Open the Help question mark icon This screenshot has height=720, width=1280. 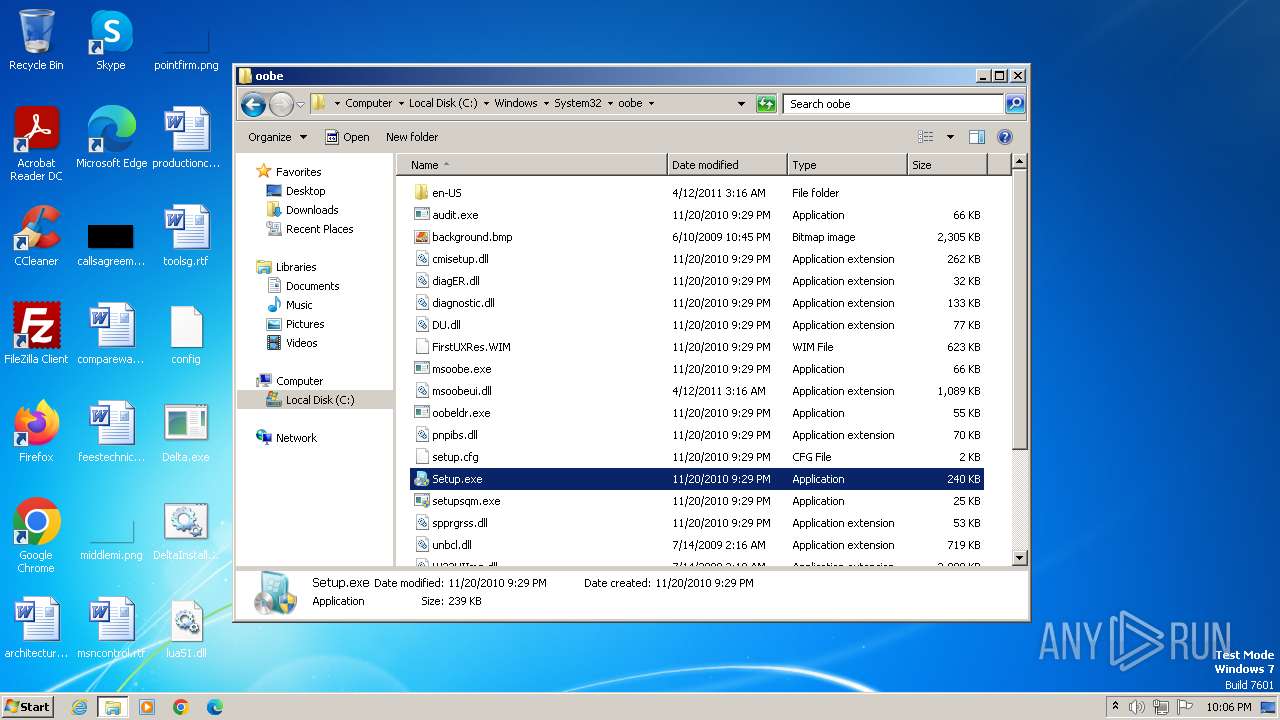(x=1005, y=137)
